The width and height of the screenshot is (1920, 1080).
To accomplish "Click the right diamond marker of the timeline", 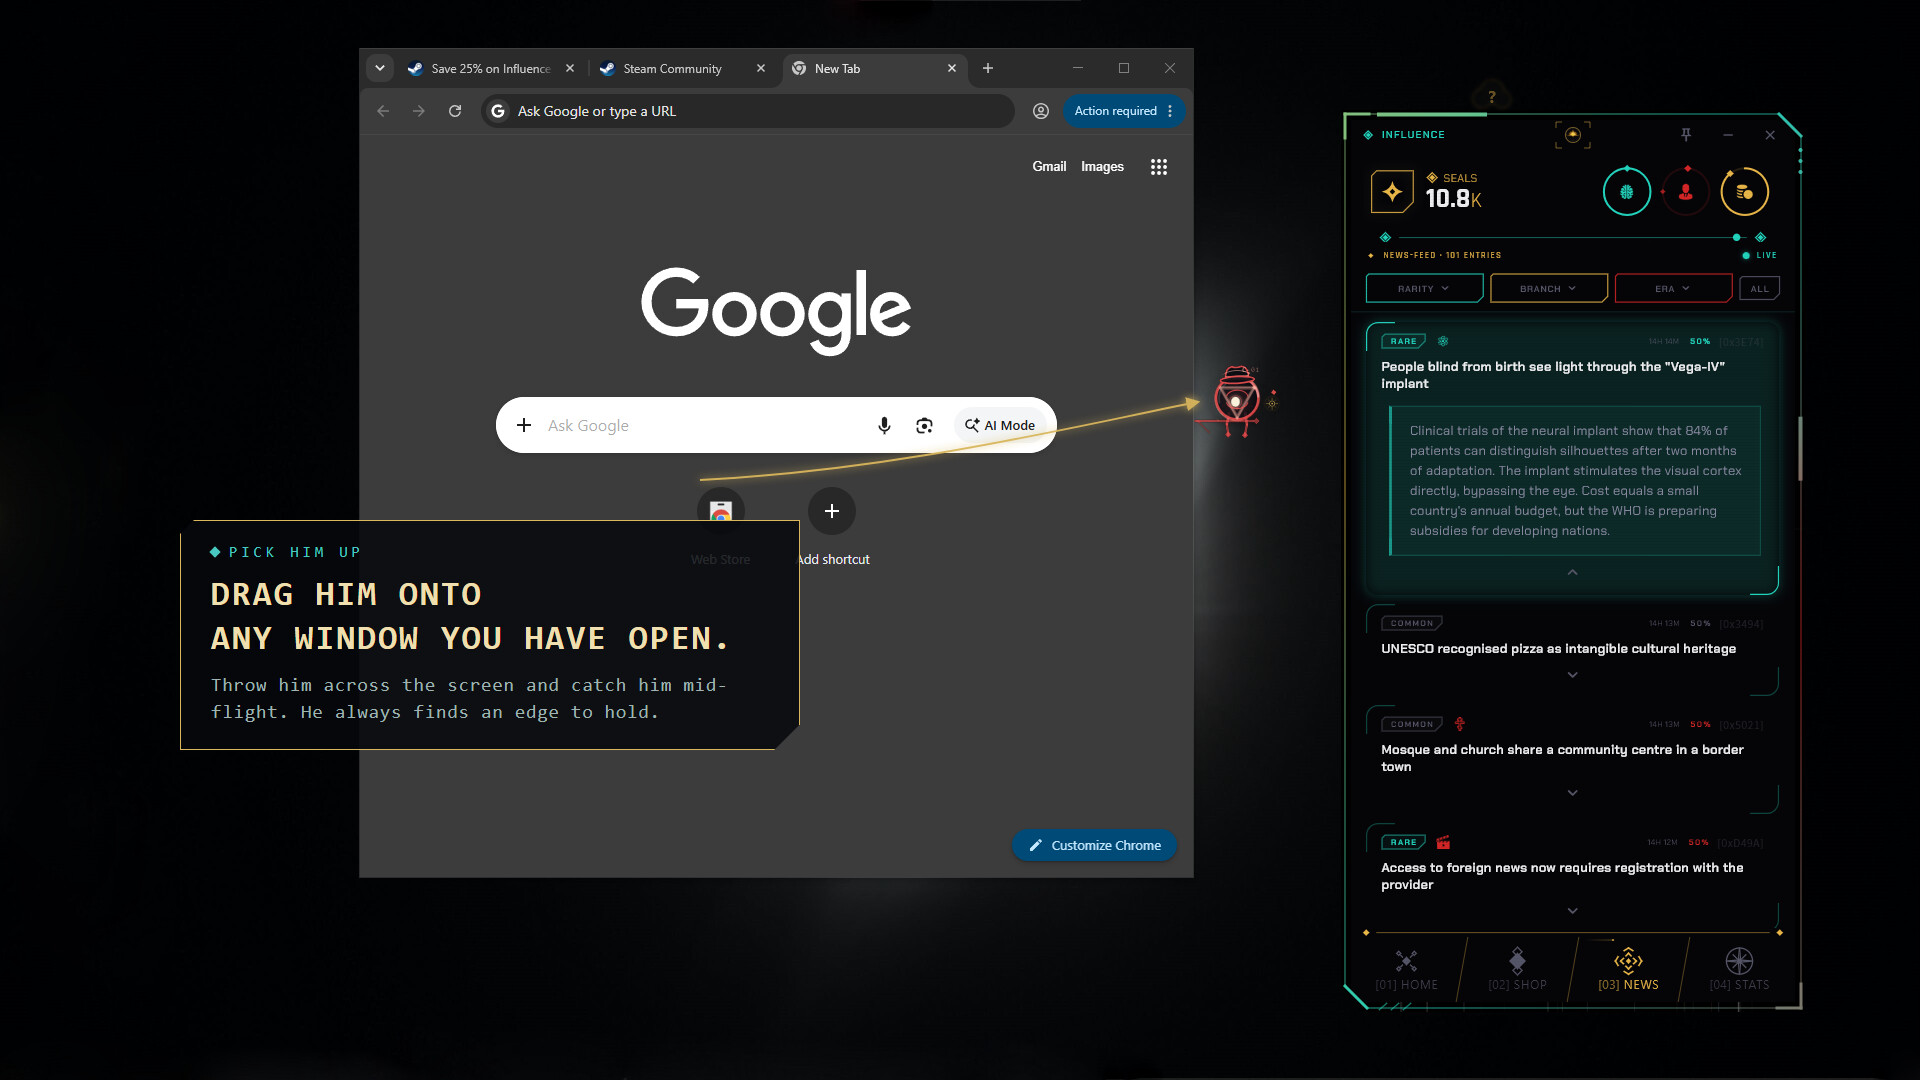I will pyautogui.click(x=1760, y=237).
